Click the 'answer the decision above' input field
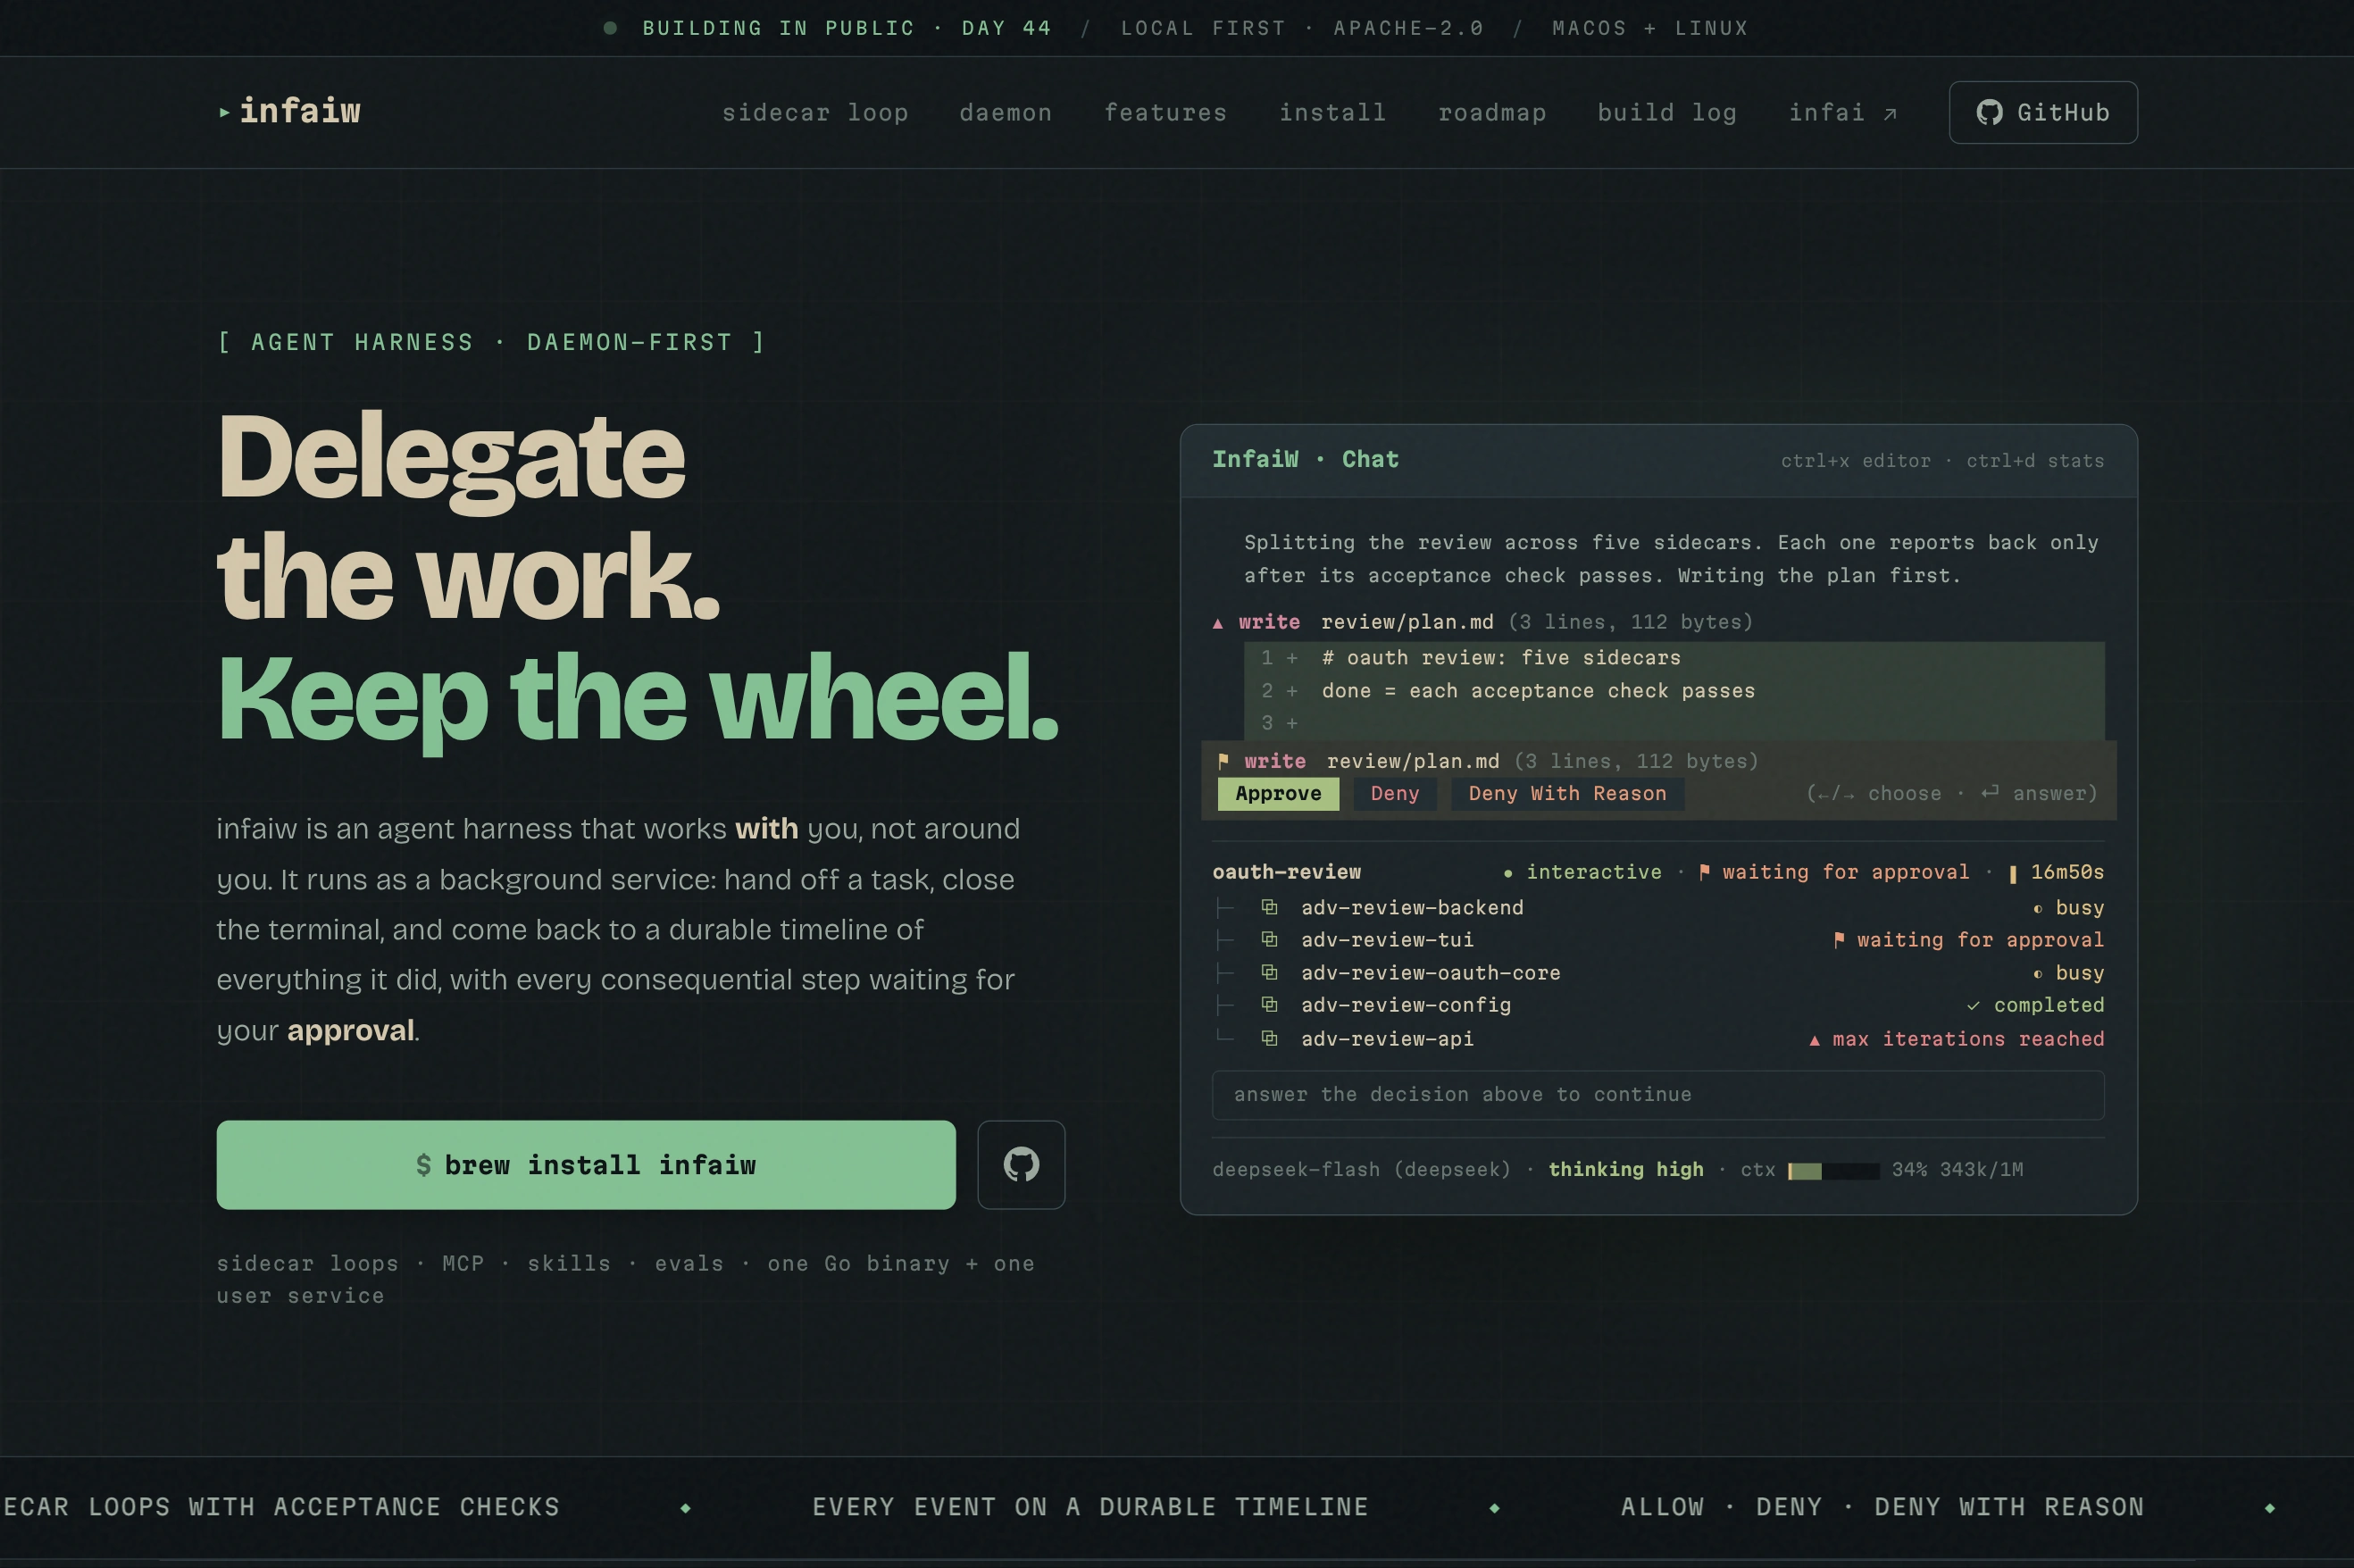 [1658, 1095]
